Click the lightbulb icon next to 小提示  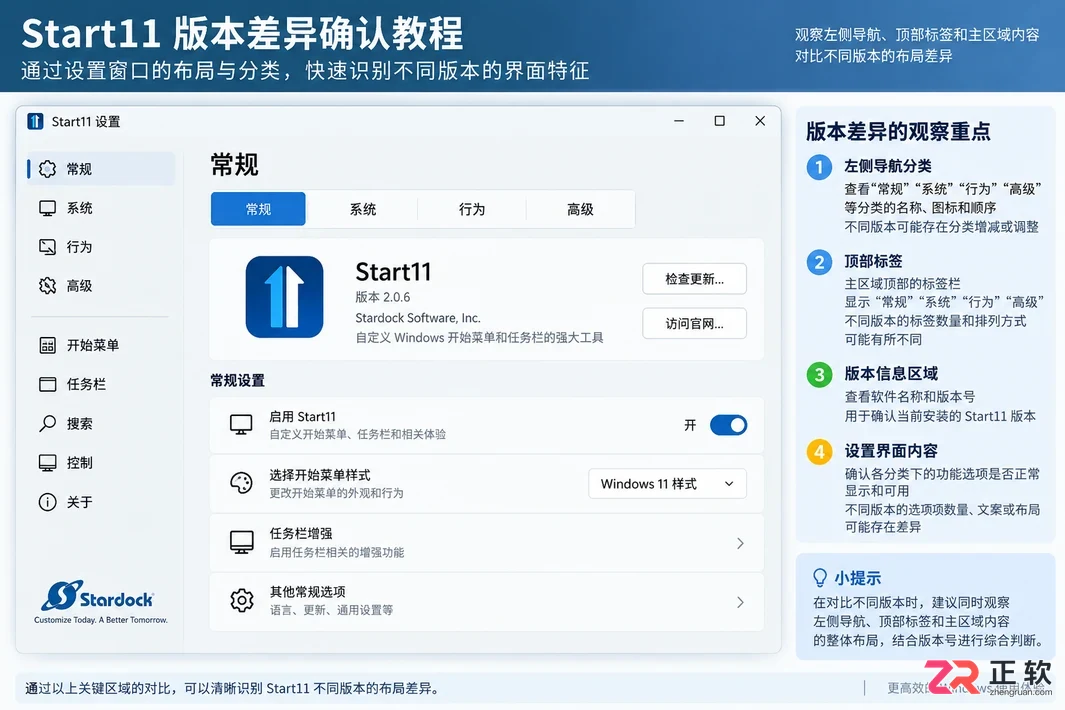[820, 578]
